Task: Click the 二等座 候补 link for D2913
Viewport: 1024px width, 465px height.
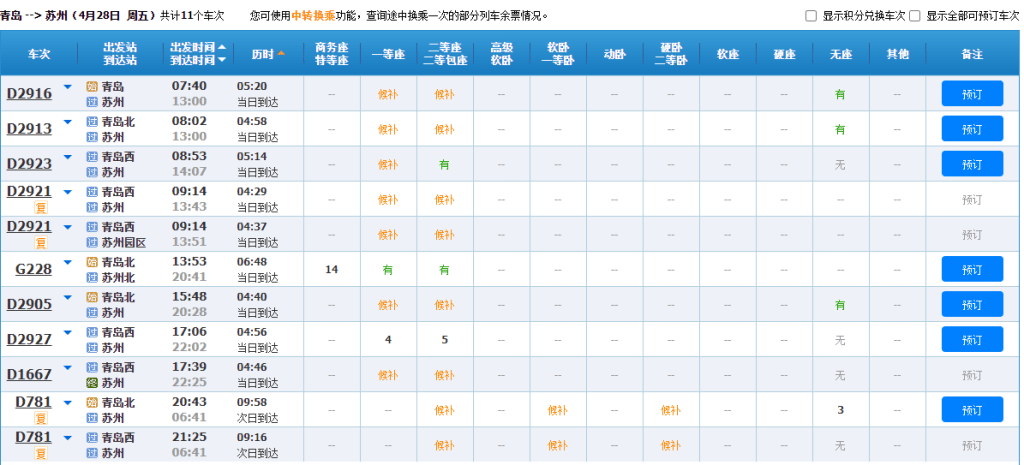Action: [444, 129]
